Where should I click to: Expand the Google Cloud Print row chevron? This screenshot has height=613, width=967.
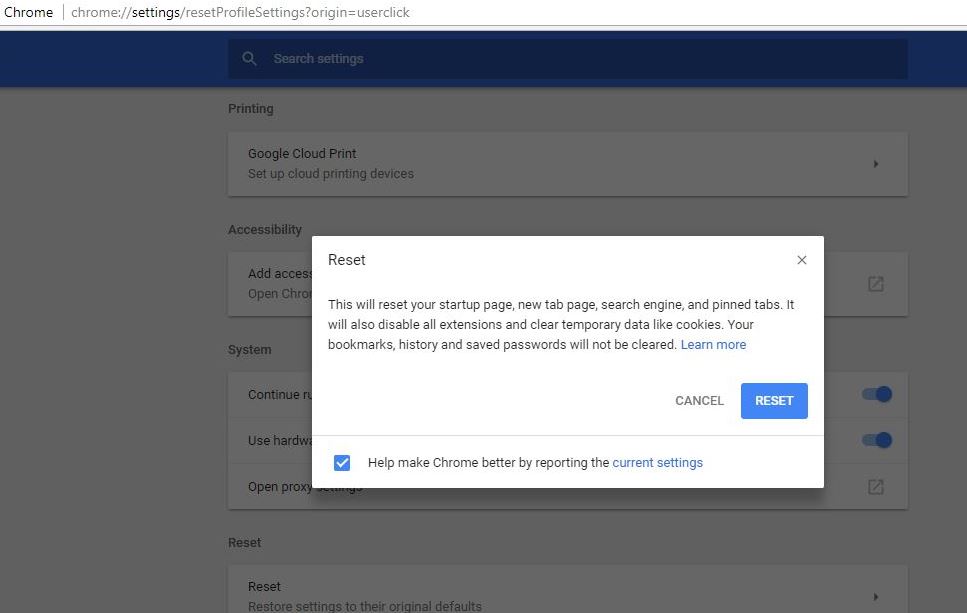tap(876, 163)
